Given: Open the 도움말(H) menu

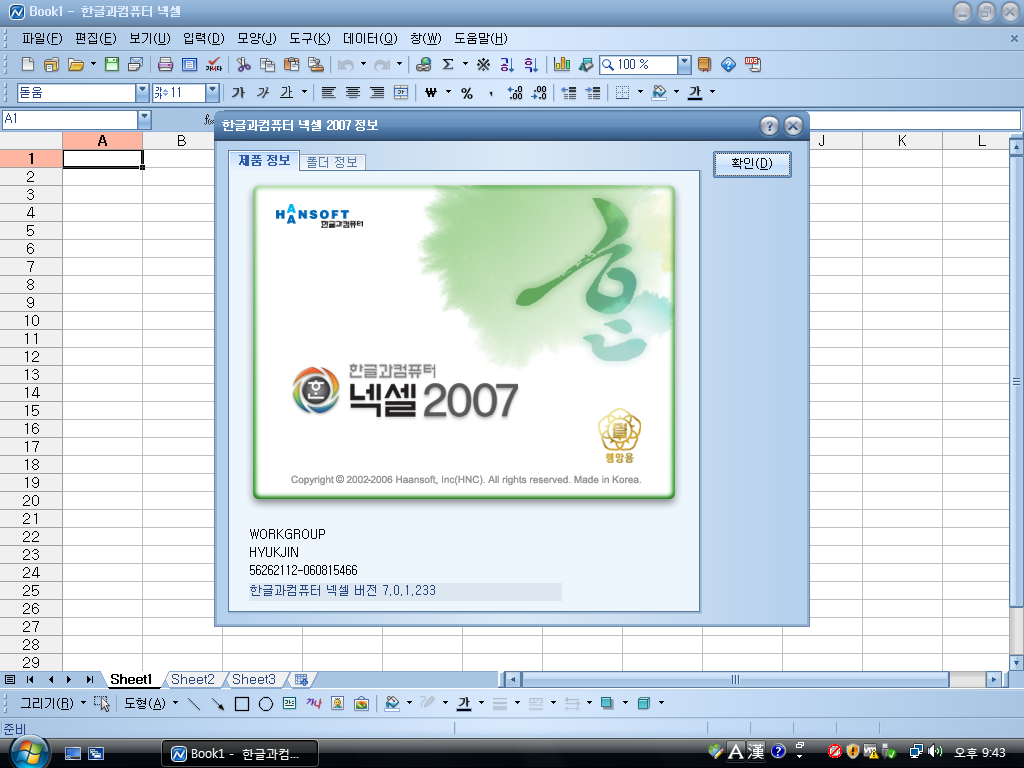Looking at the screenshot, I should pyautogui.click(x=481, y=39).
